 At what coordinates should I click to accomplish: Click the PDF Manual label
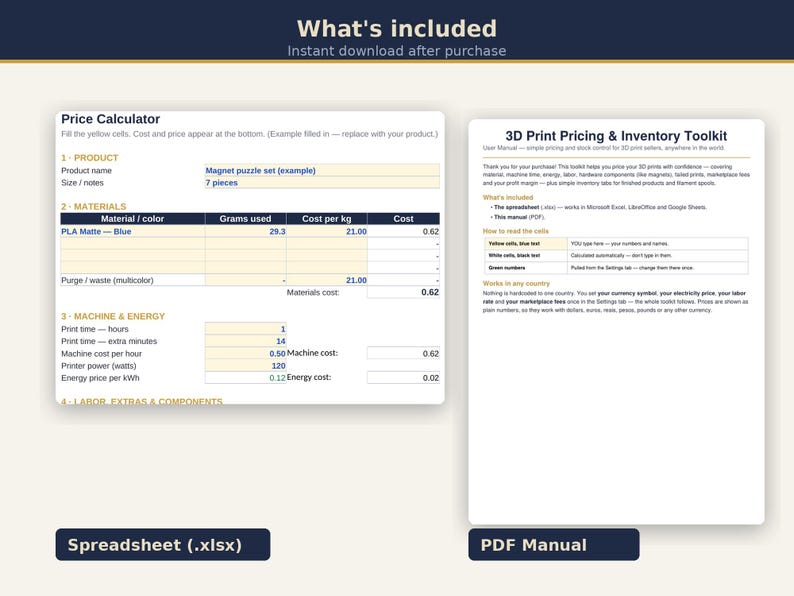553,544
